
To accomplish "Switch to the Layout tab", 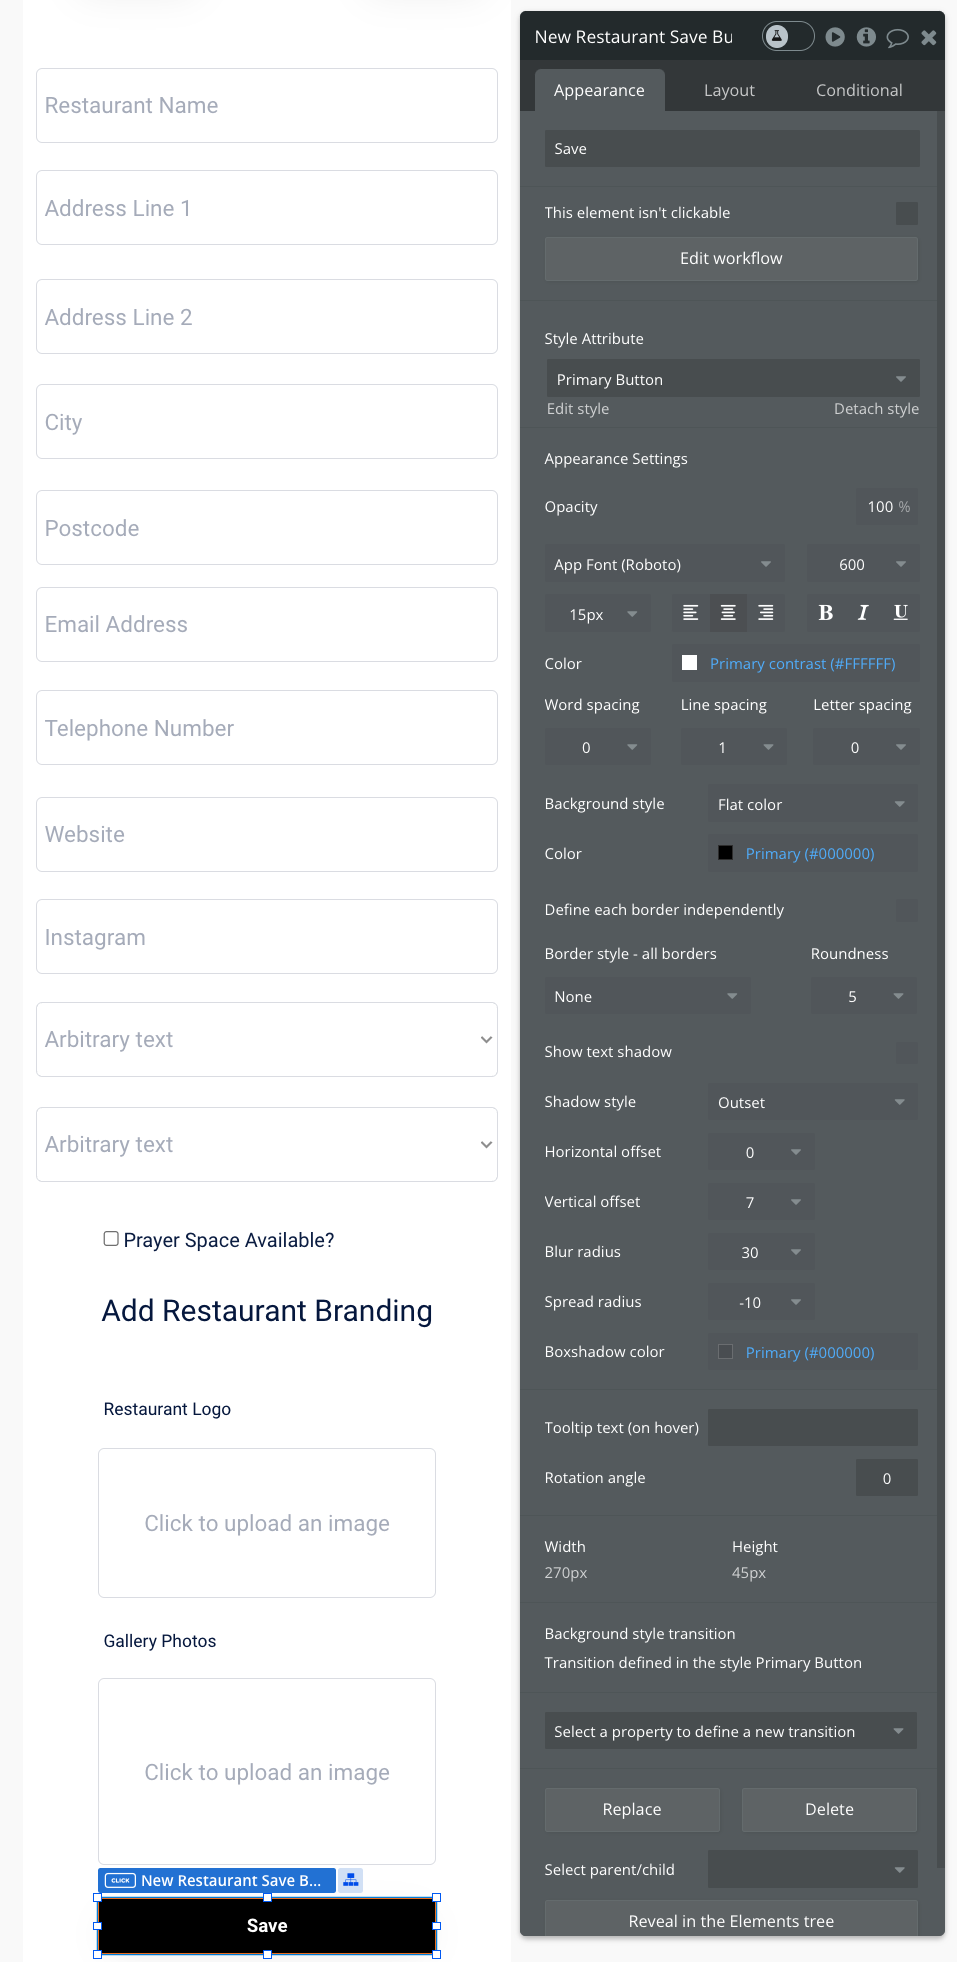I will pyautogui.click(x=729, y=90).
